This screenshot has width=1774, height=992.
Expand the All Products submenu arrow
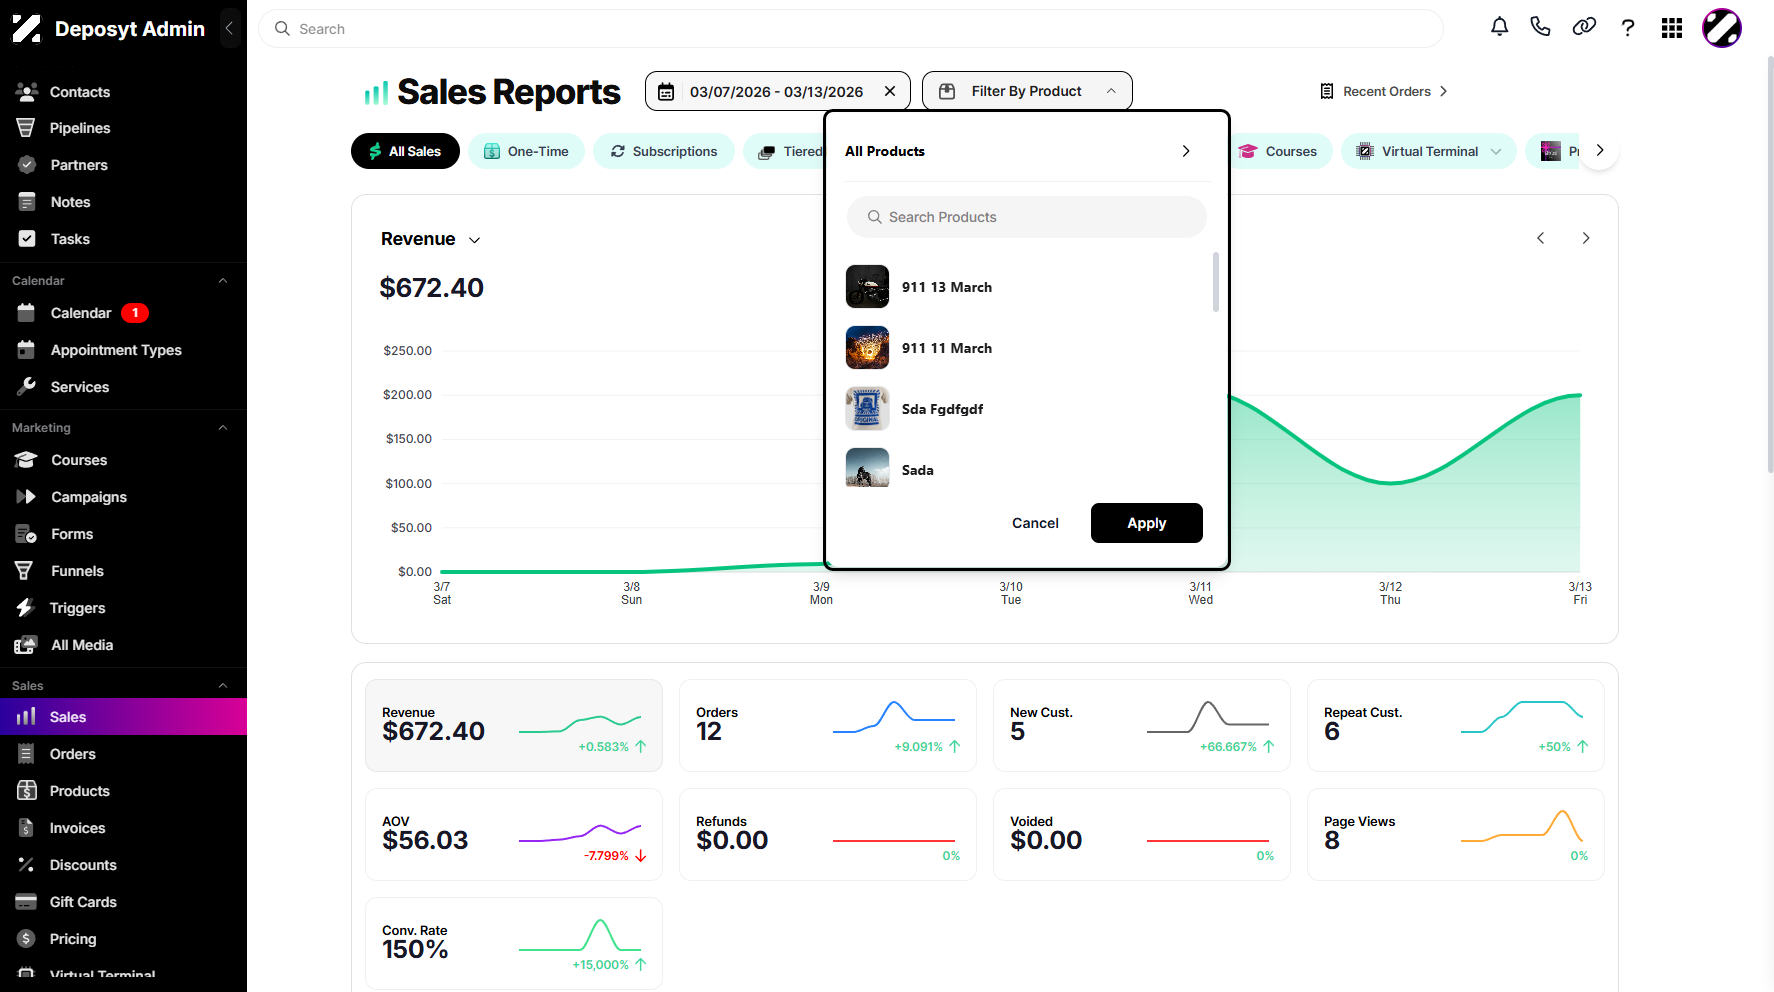[x=1186, y=151]
